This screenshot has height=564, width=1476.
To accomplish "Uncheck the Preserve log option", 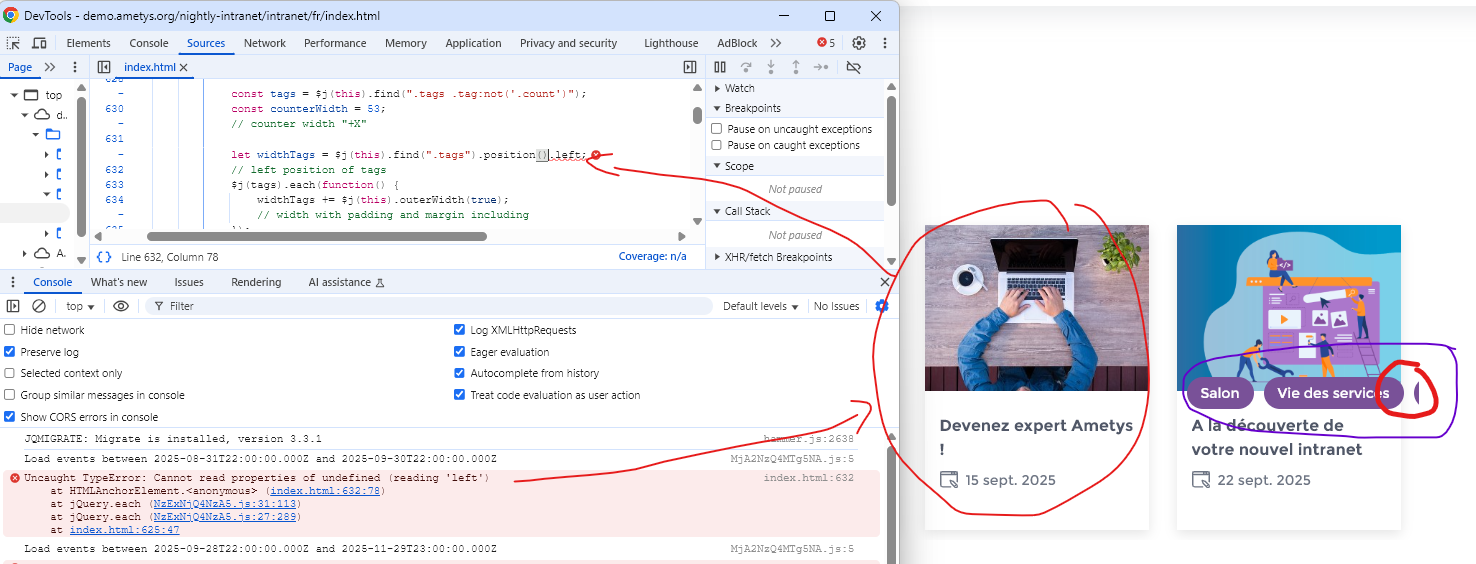I will click(x=10, y=352).
